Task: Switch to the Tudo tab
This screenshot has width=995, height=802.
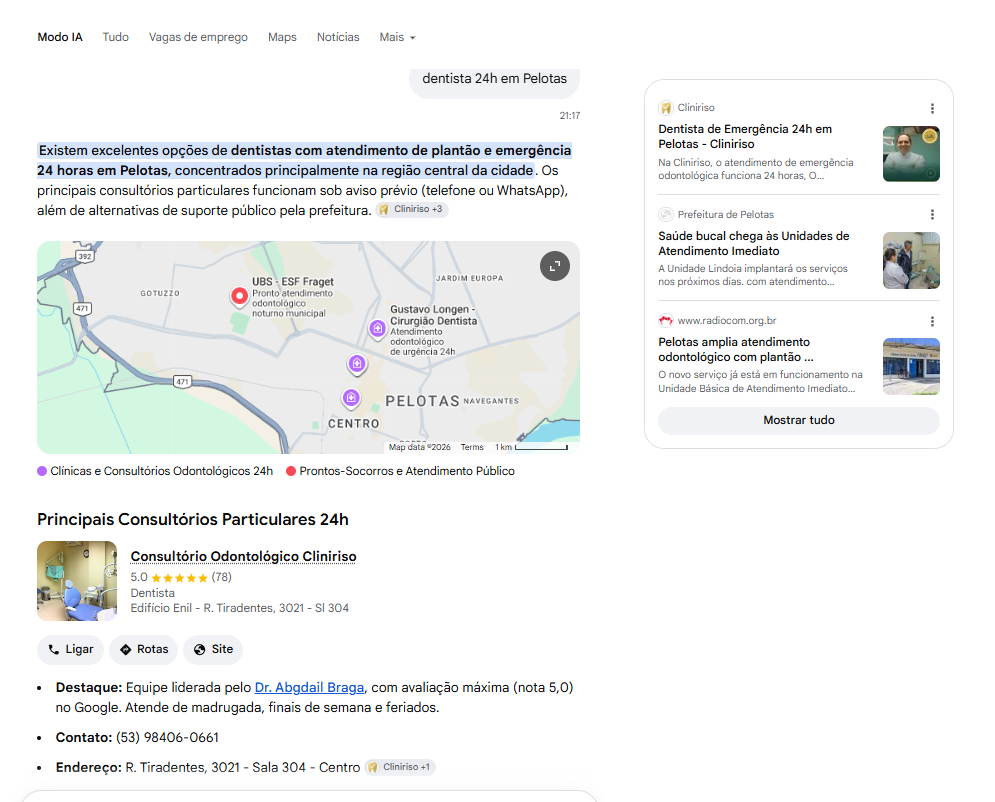Action: point(115,37)
